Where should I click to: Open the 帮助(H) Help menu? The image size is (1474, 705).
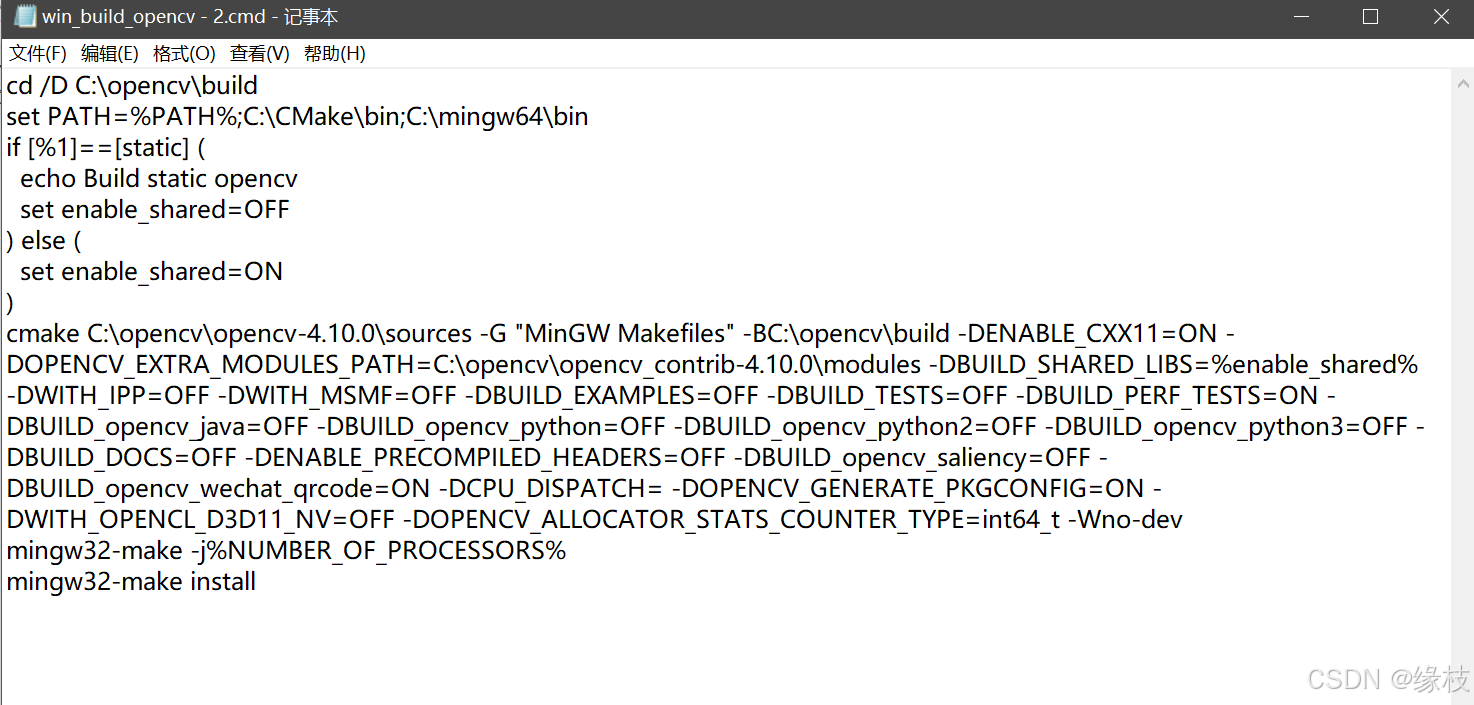(x=334, y=53)
